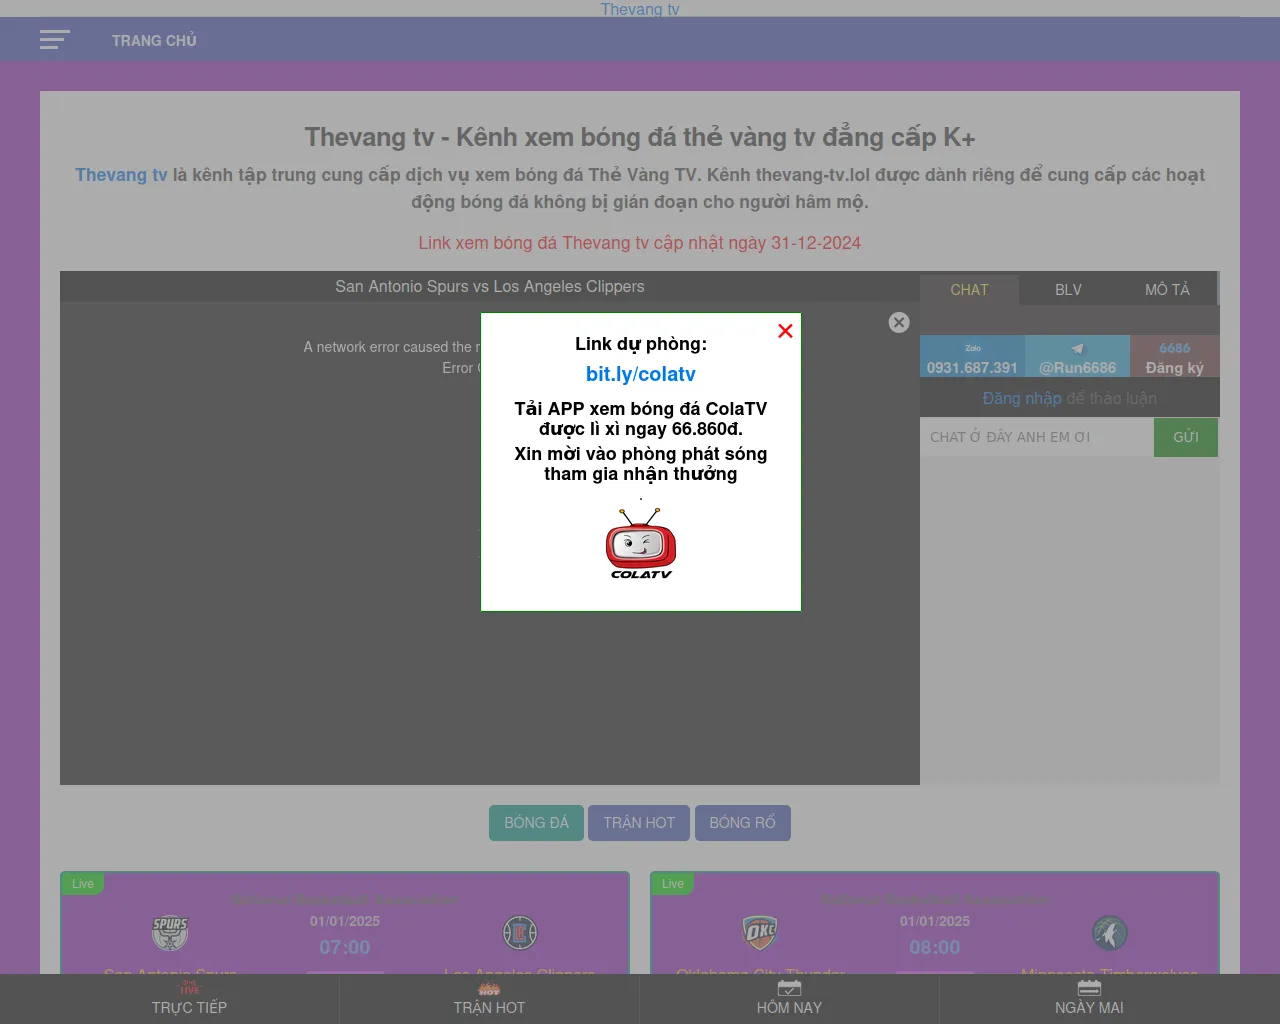Click the match title San Antonio Spurs vs Los Angeles Clippers
Image resolution: width=1280 pixels, height=1024 pixels.
(x=490, y=287)
